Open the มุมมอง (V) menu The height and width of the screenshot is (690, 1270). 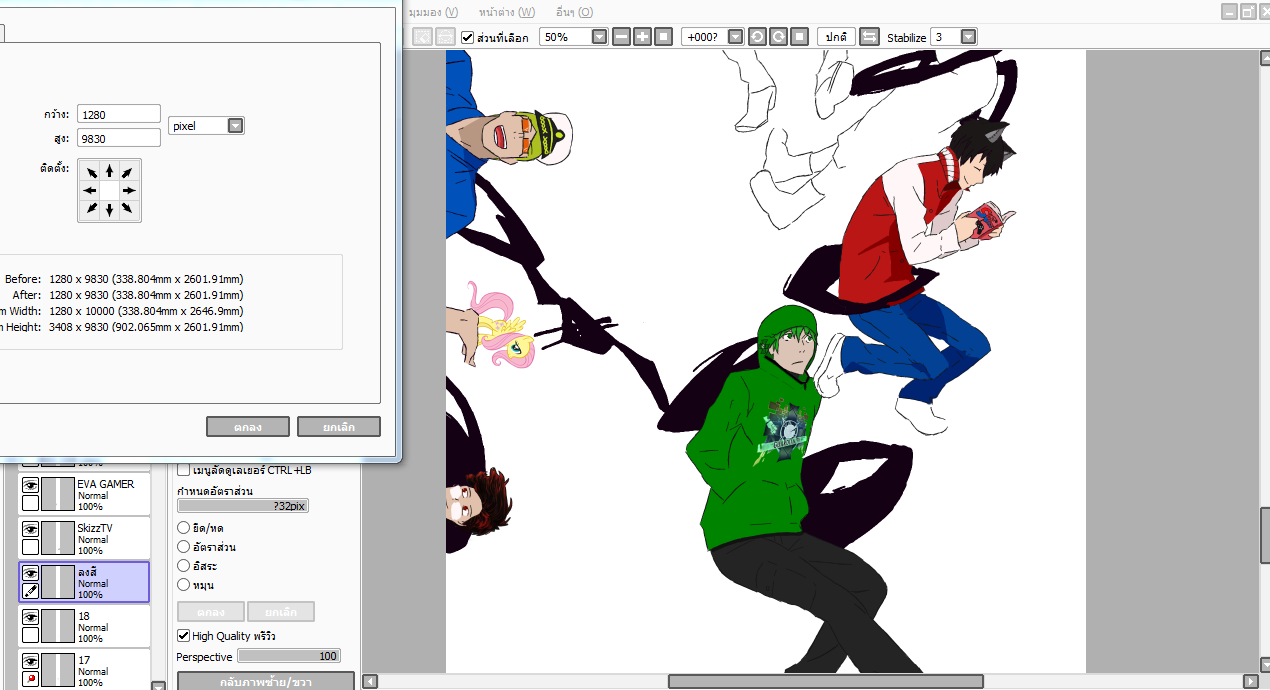(433, 12)
